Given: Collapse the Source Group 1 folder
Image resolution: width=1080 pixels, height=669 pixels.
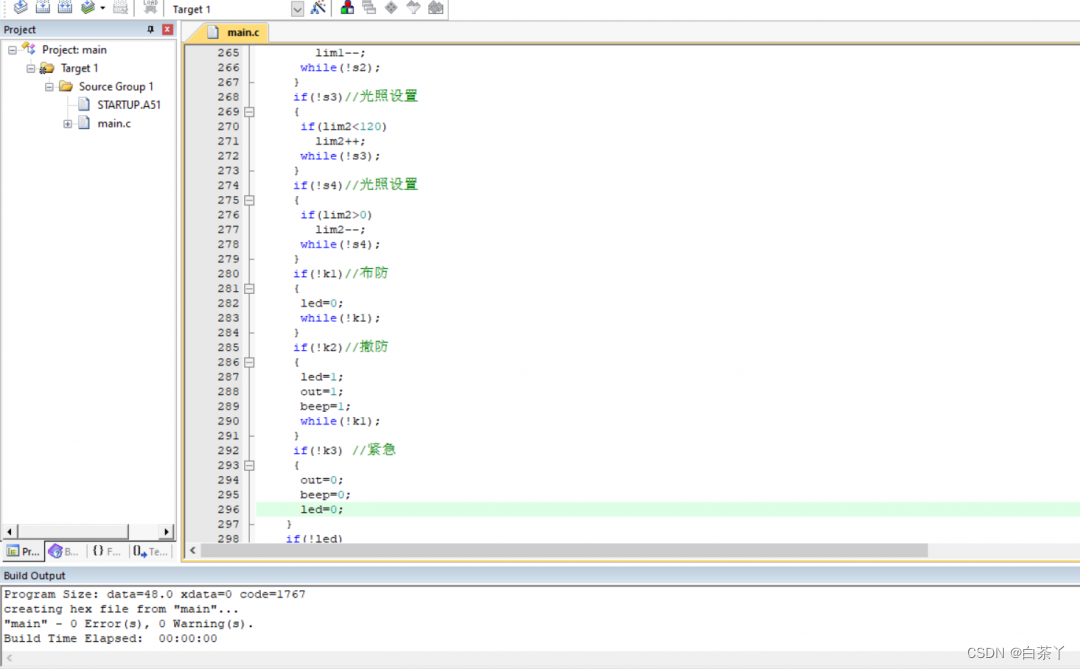Looking at the screenshot, I should (x=49, y=87).
